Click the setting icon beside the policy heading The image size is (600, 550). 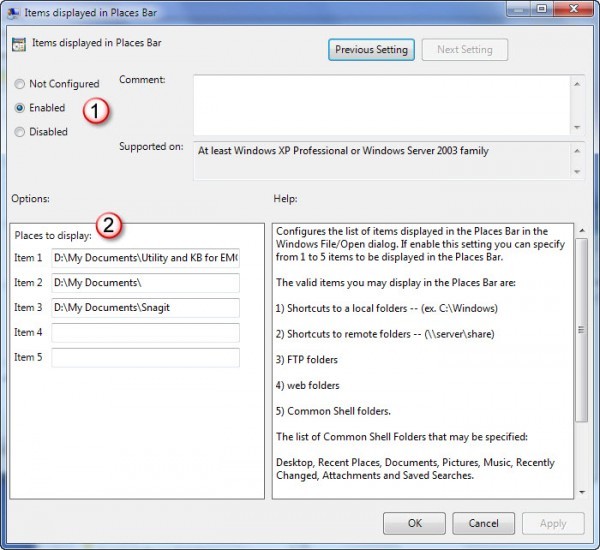[17, 43]
